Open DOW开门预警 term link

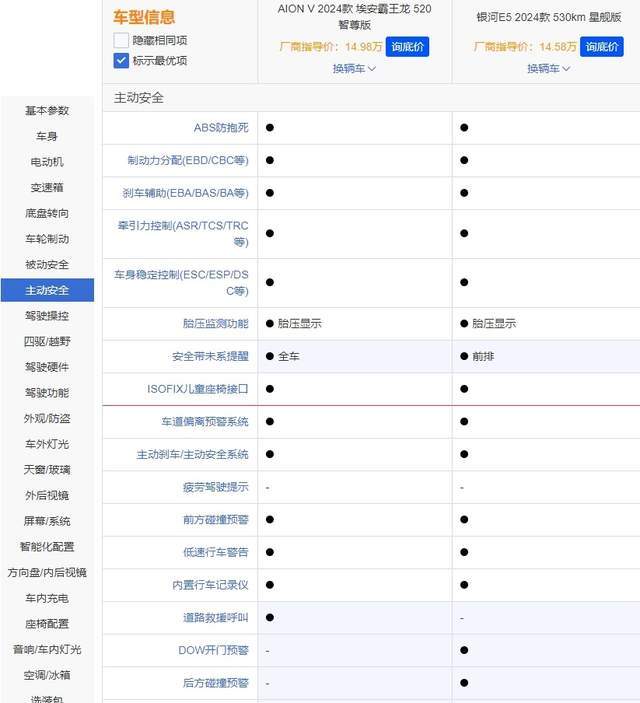click(x=213, y=650)
